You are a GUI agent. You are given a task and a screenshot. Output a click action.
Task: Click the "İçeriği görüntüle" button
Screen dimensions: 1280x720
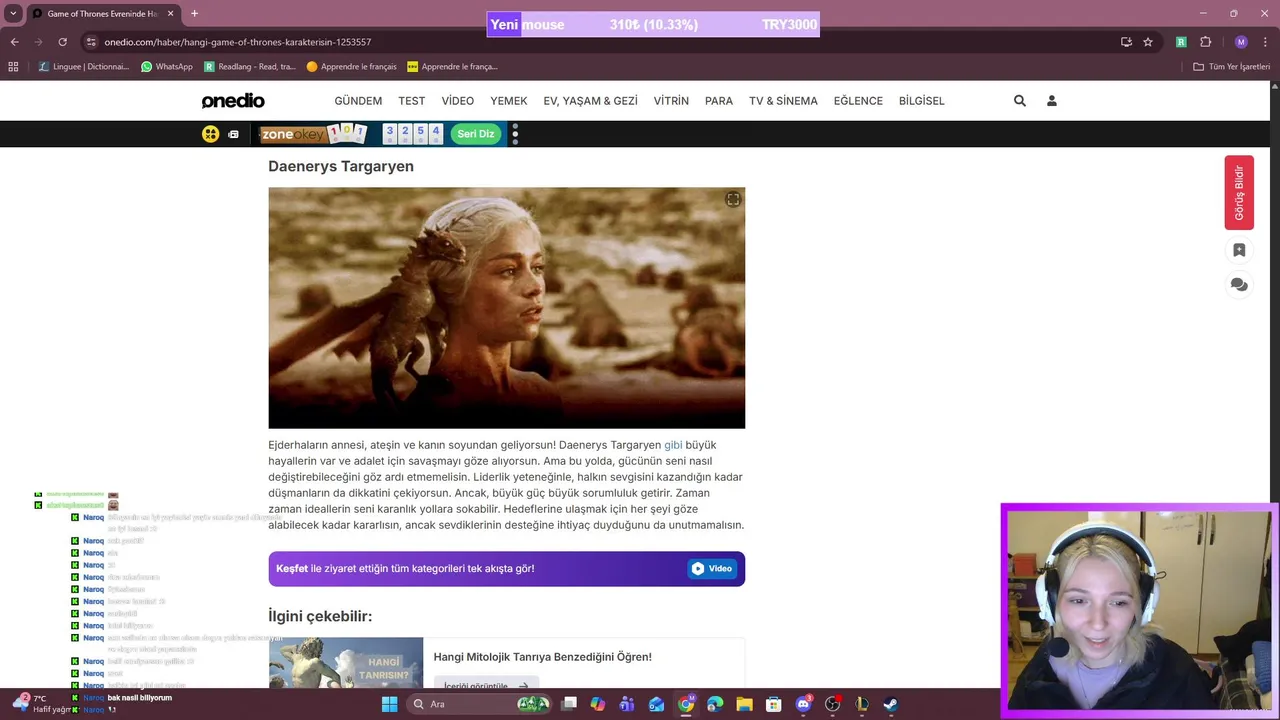(x=486, y=684)
